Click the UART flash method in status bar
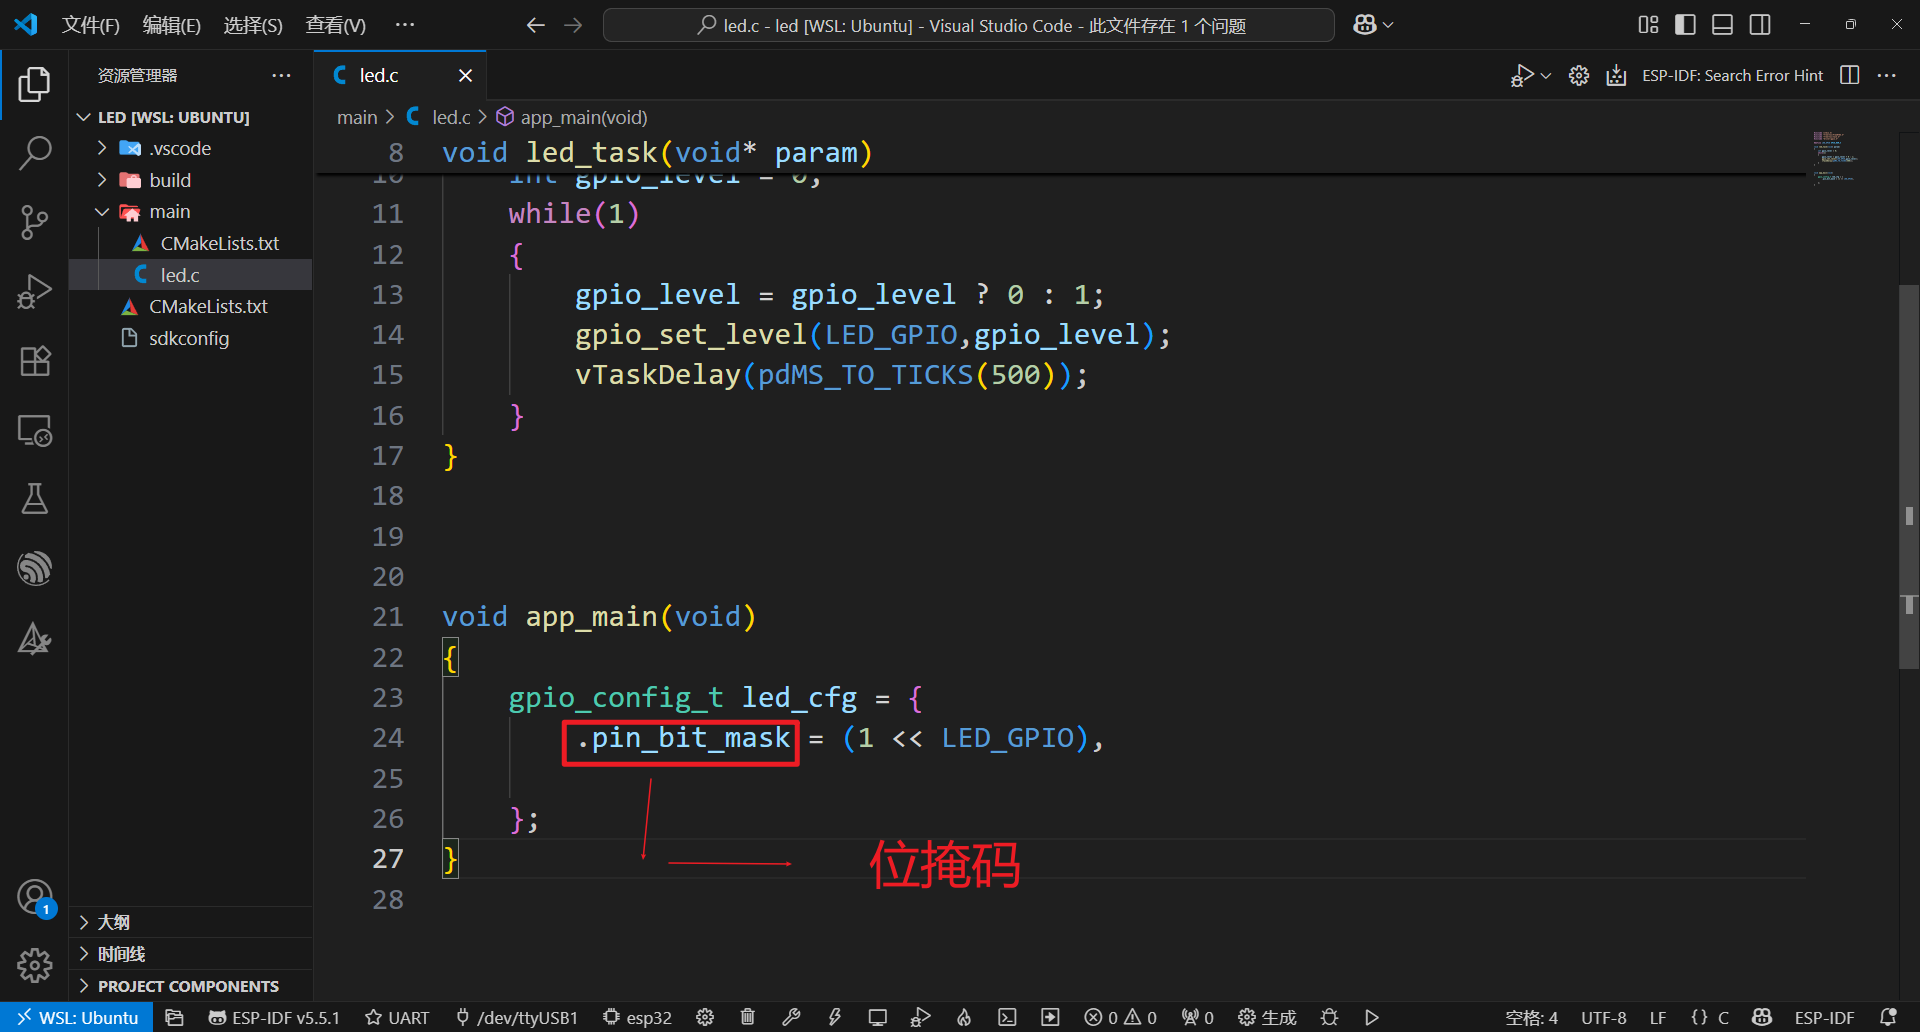 (397, 1017)
